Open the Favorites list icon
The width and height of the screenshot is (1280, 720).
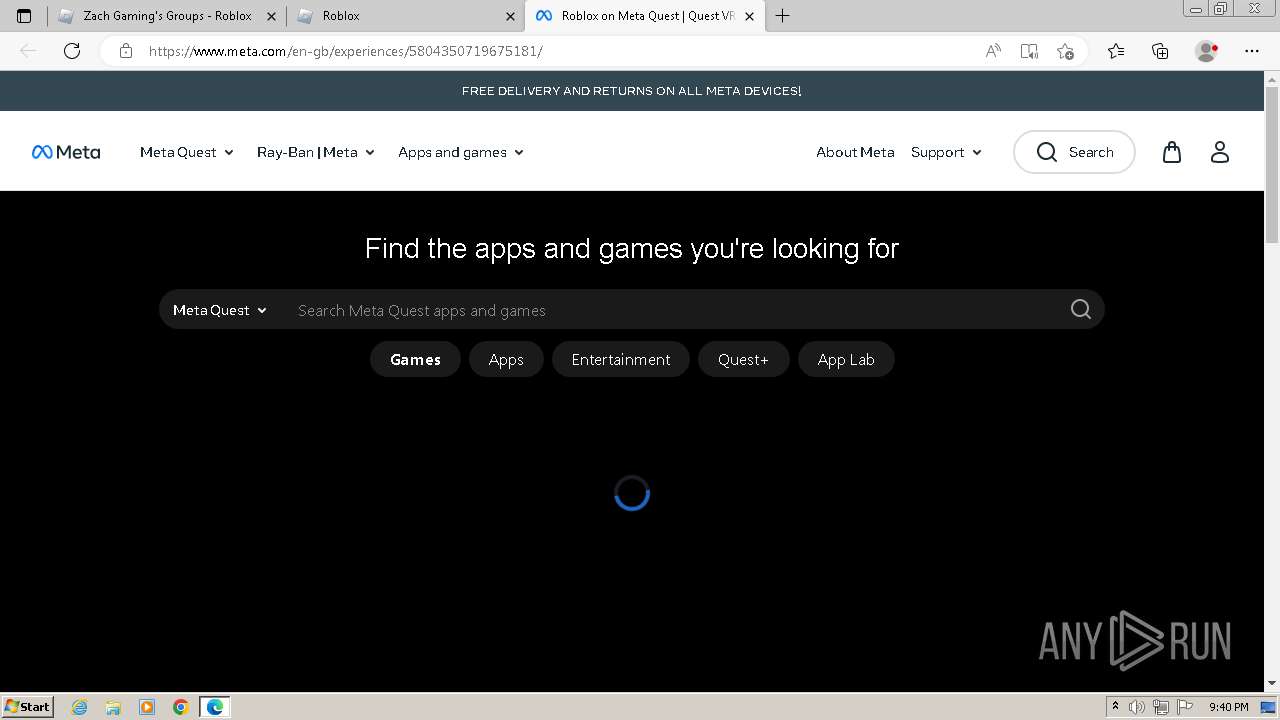(1116, 51)
